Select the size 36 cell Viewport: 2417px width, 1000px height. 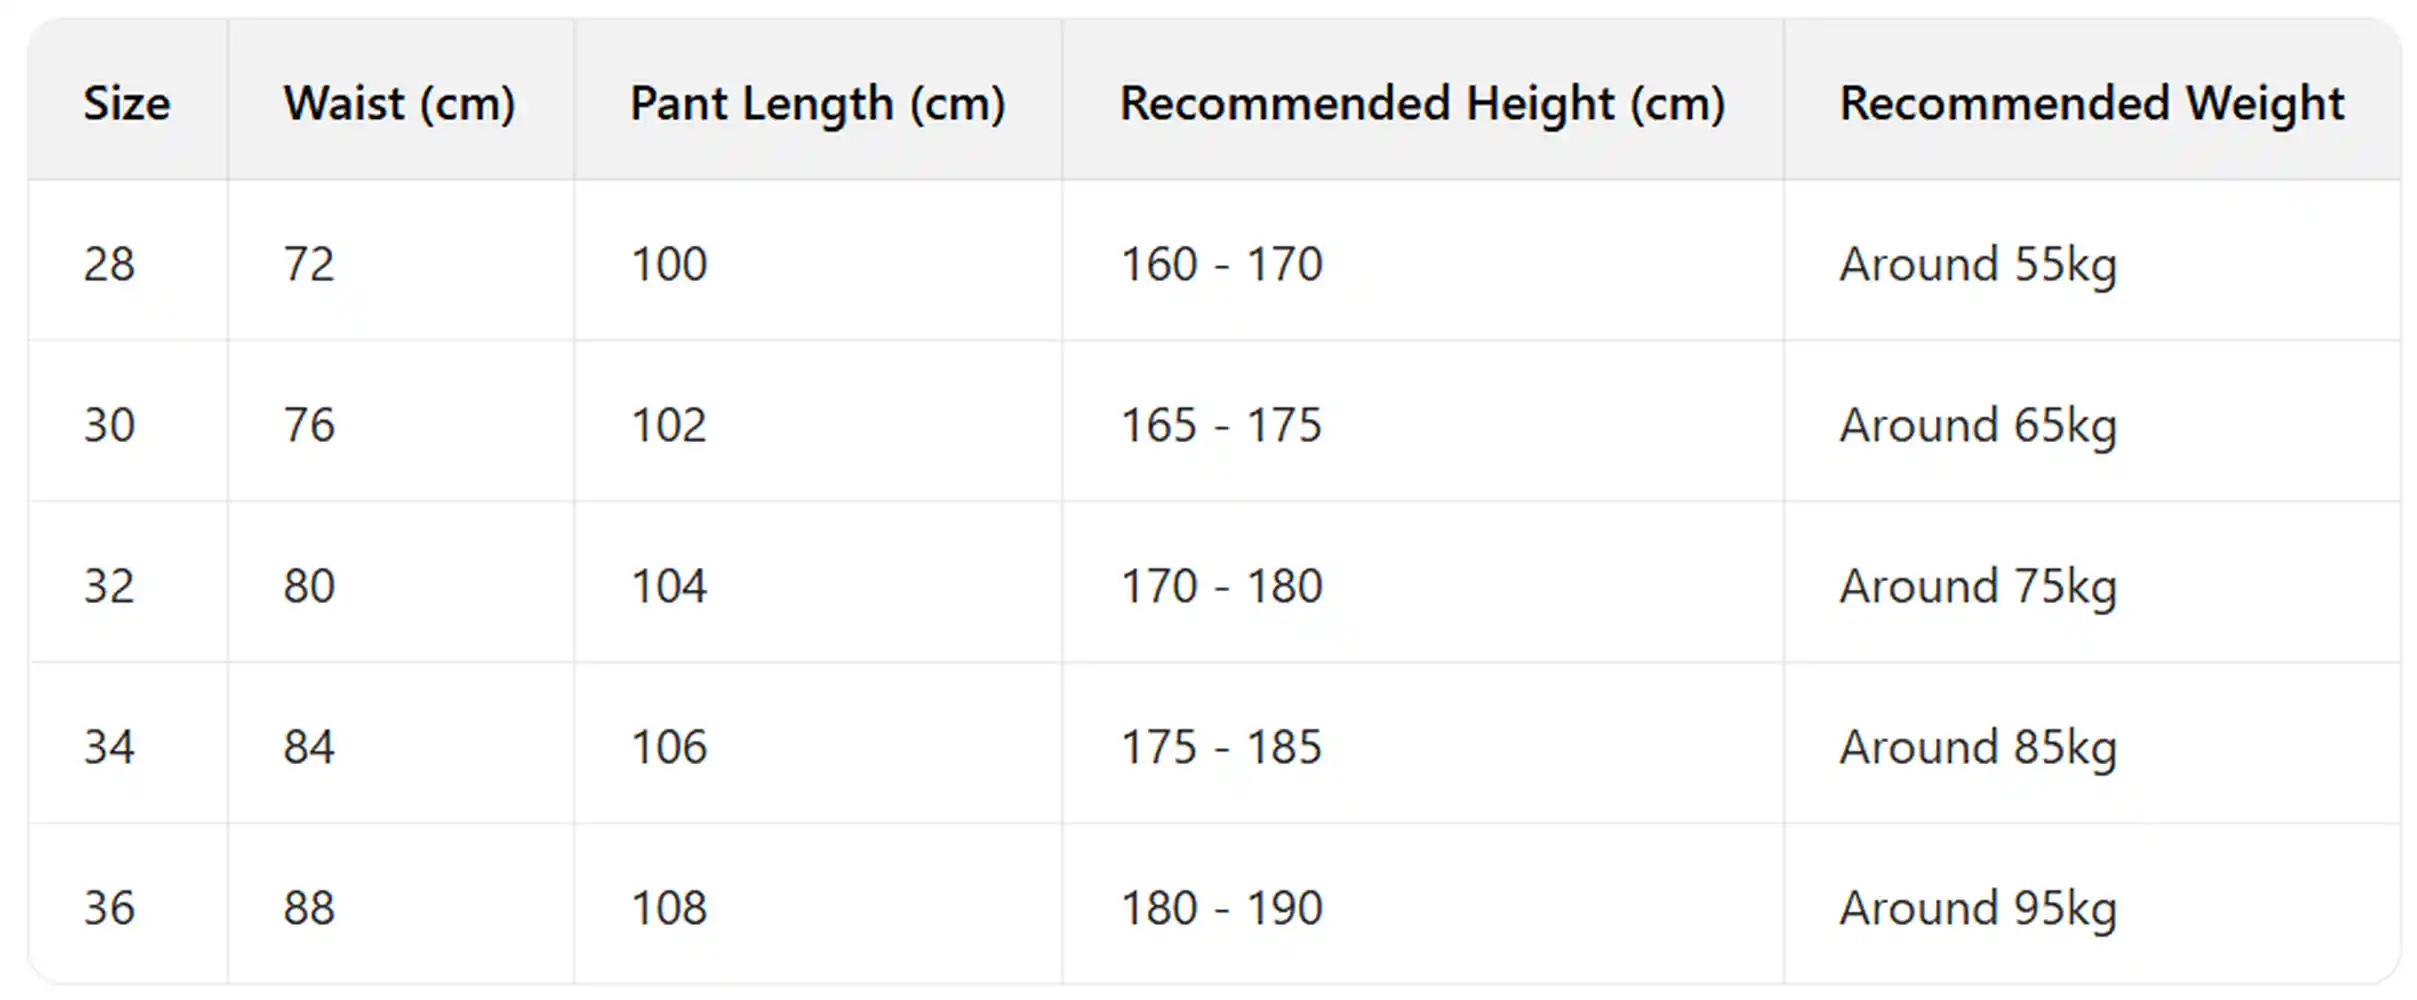tap(109, 909)
